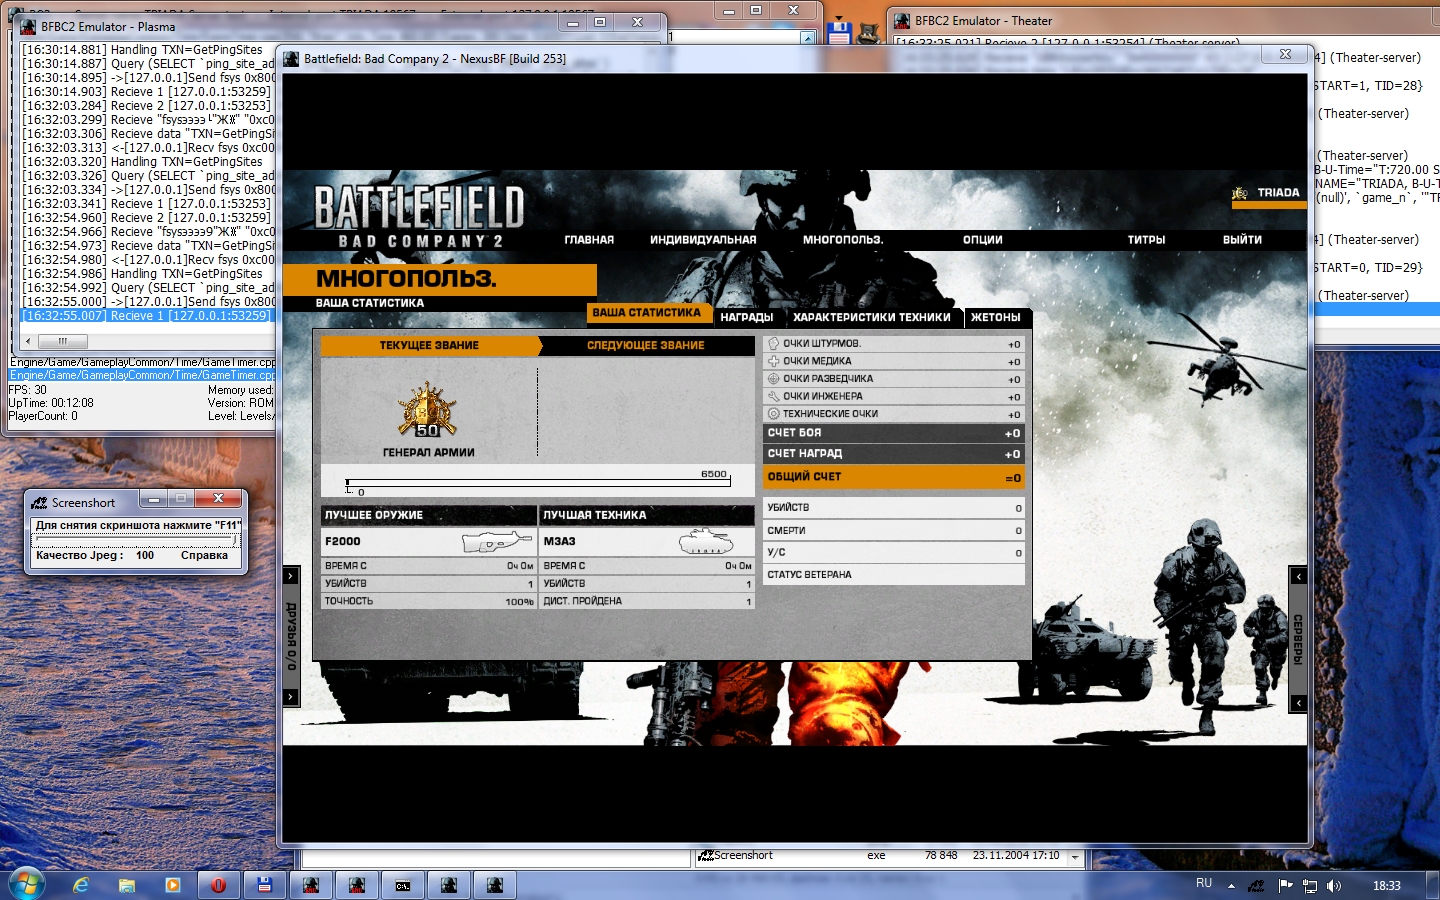The image size is (1440, 900).
Task: Click the Screenshot app tray icon
Action: (1257, 886)
